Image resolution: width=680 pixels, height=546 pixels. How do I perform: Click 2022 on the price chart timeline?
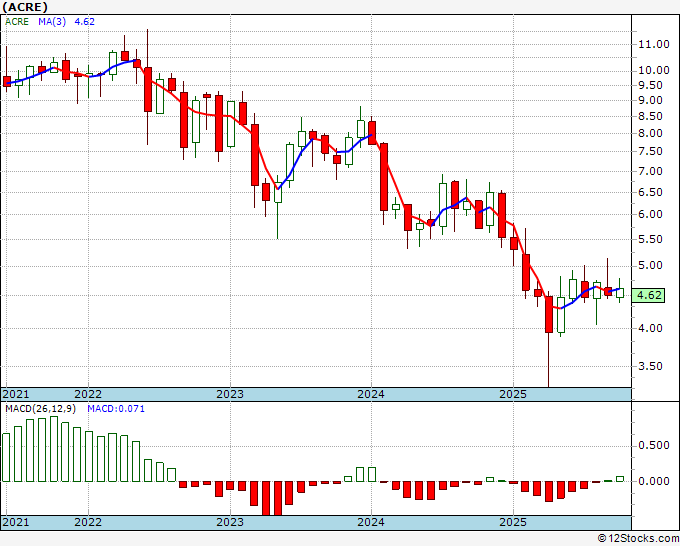click(88, 394)
